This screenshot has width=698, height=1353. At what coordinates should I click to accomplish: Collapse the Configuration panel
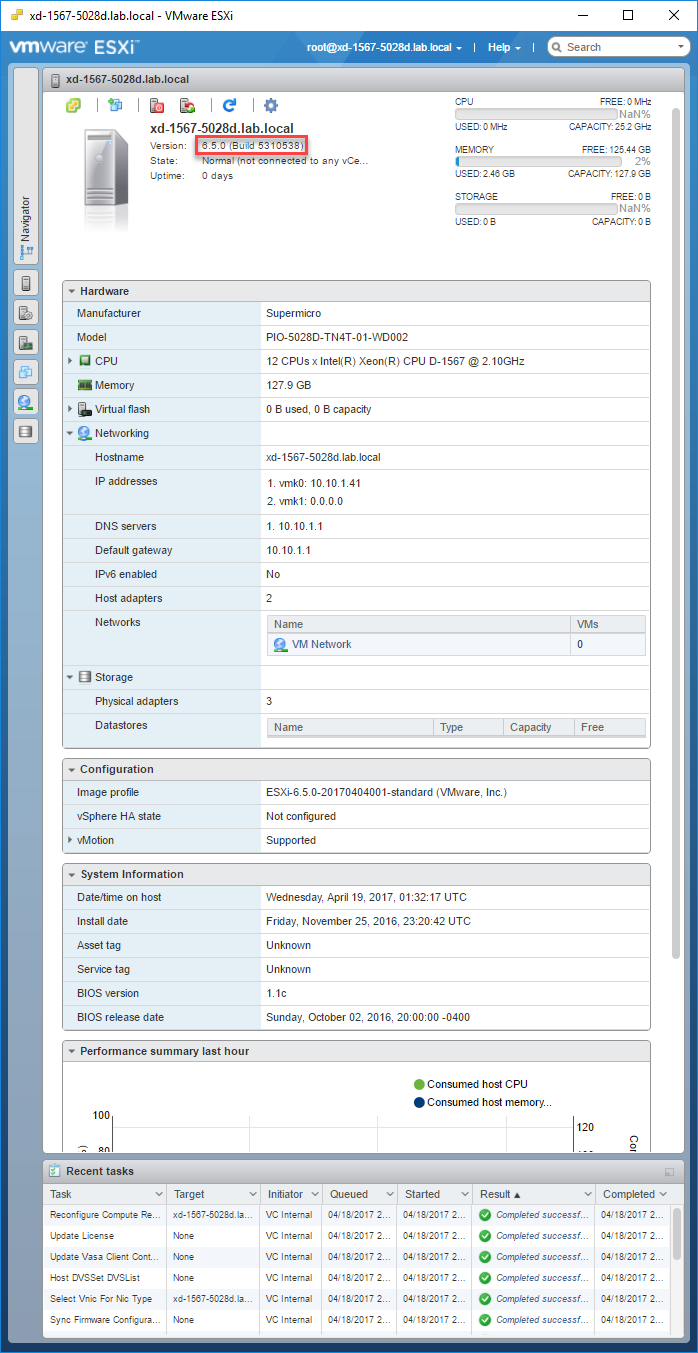coord(71,769)
